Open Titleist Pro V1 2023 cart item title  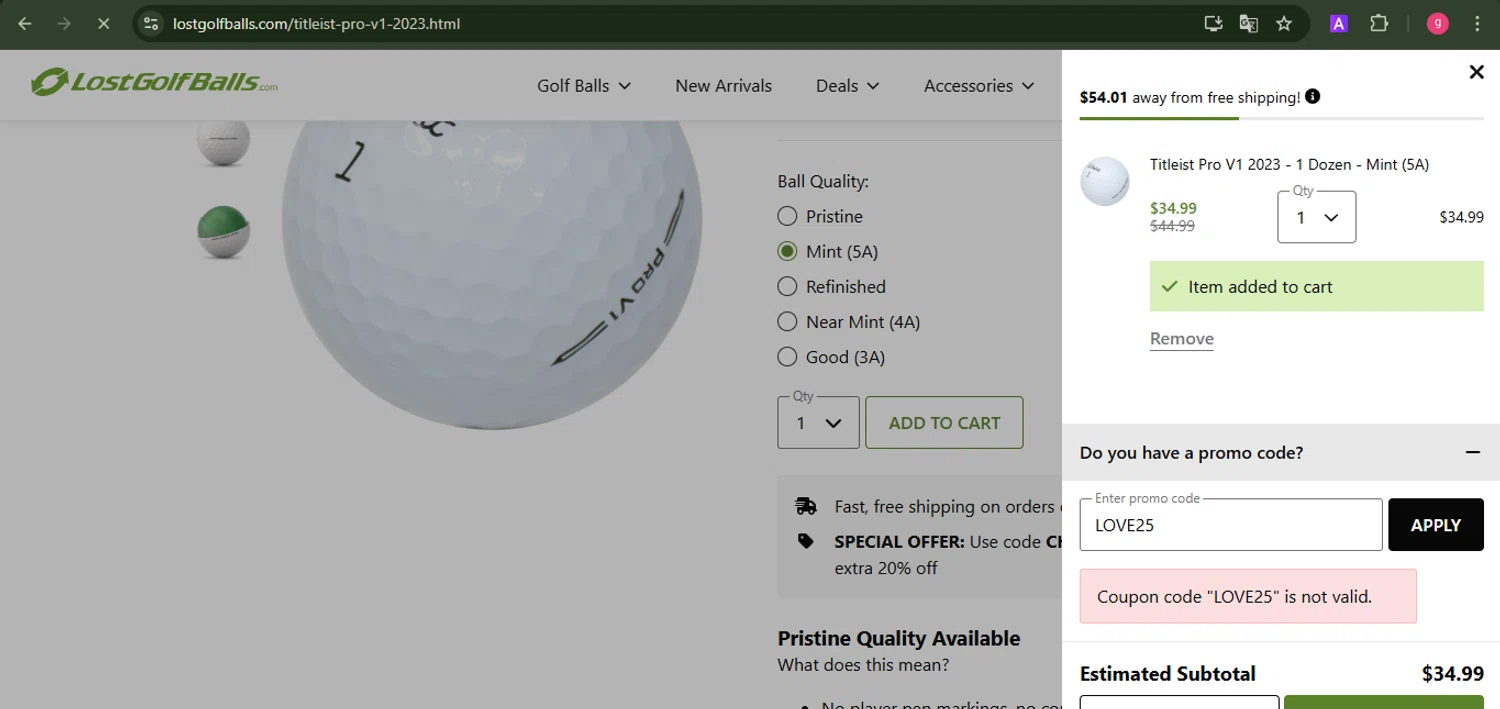point(1289,164)
